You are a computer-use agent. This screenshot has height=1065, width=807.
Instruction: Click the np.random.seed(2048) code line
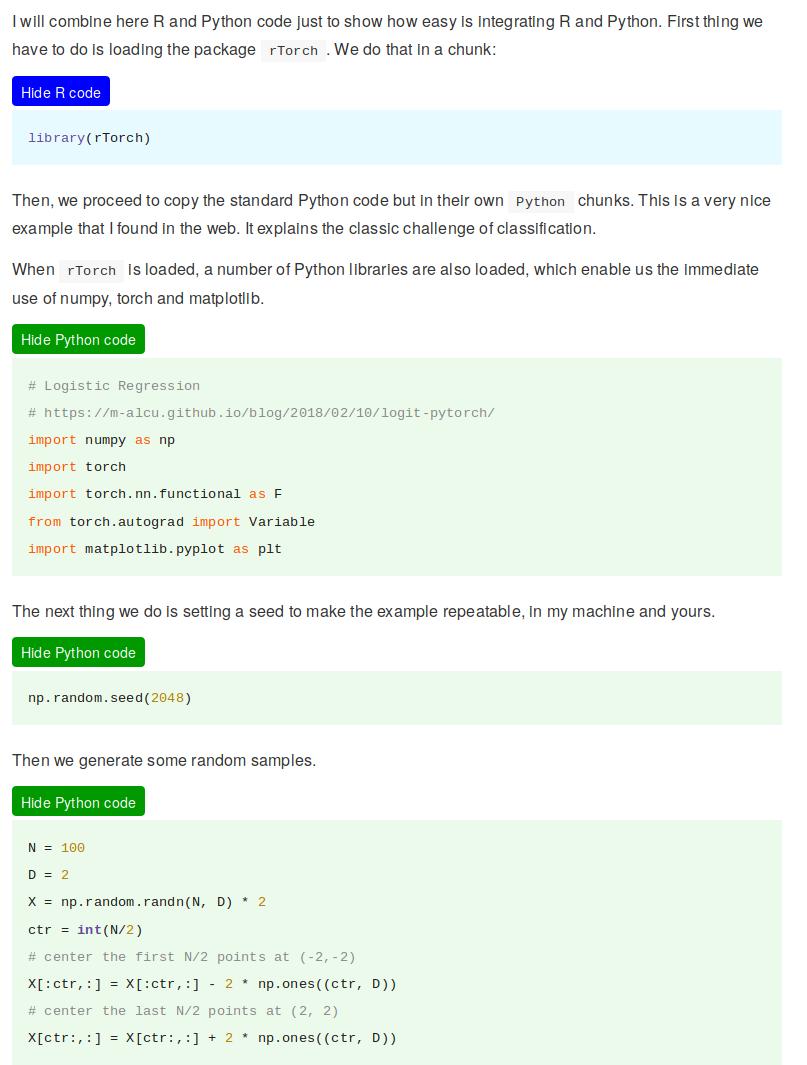(x=109, y=698)
